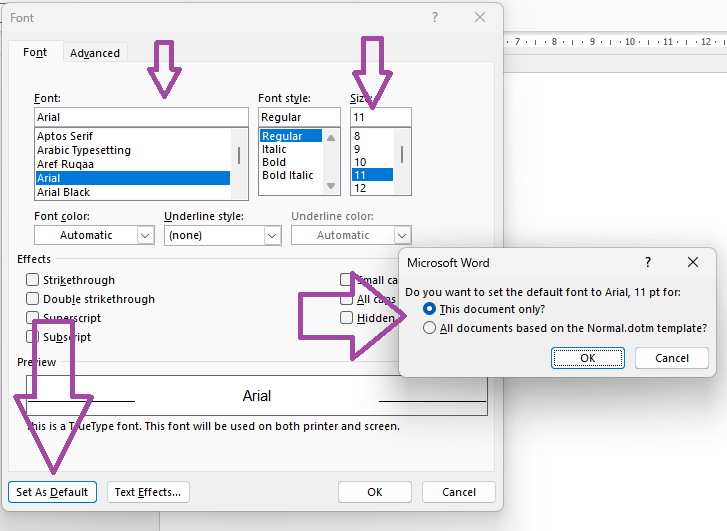Enable the All caps checkbox
The image size is (727, 531).
point(346,299)
